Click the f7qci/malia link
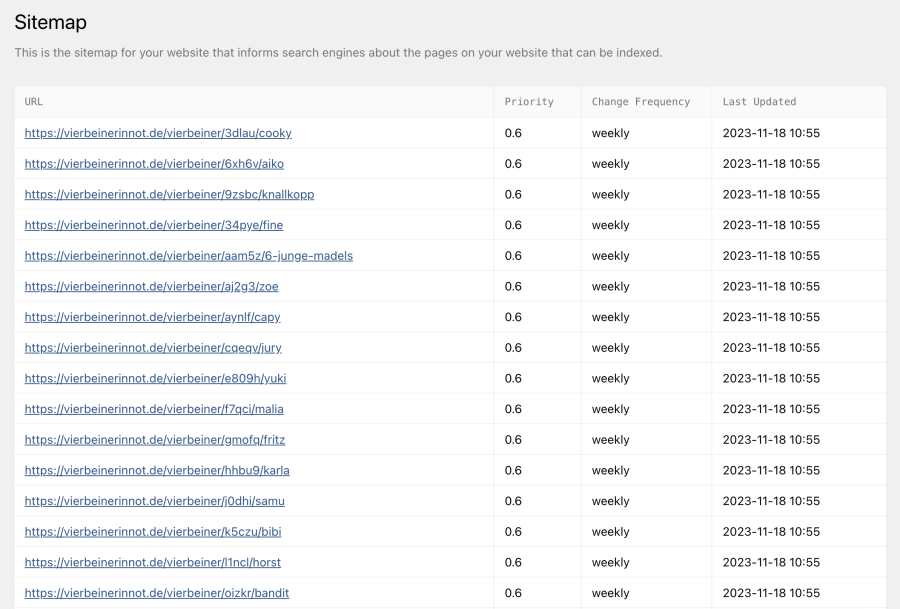 pos(154,409)
